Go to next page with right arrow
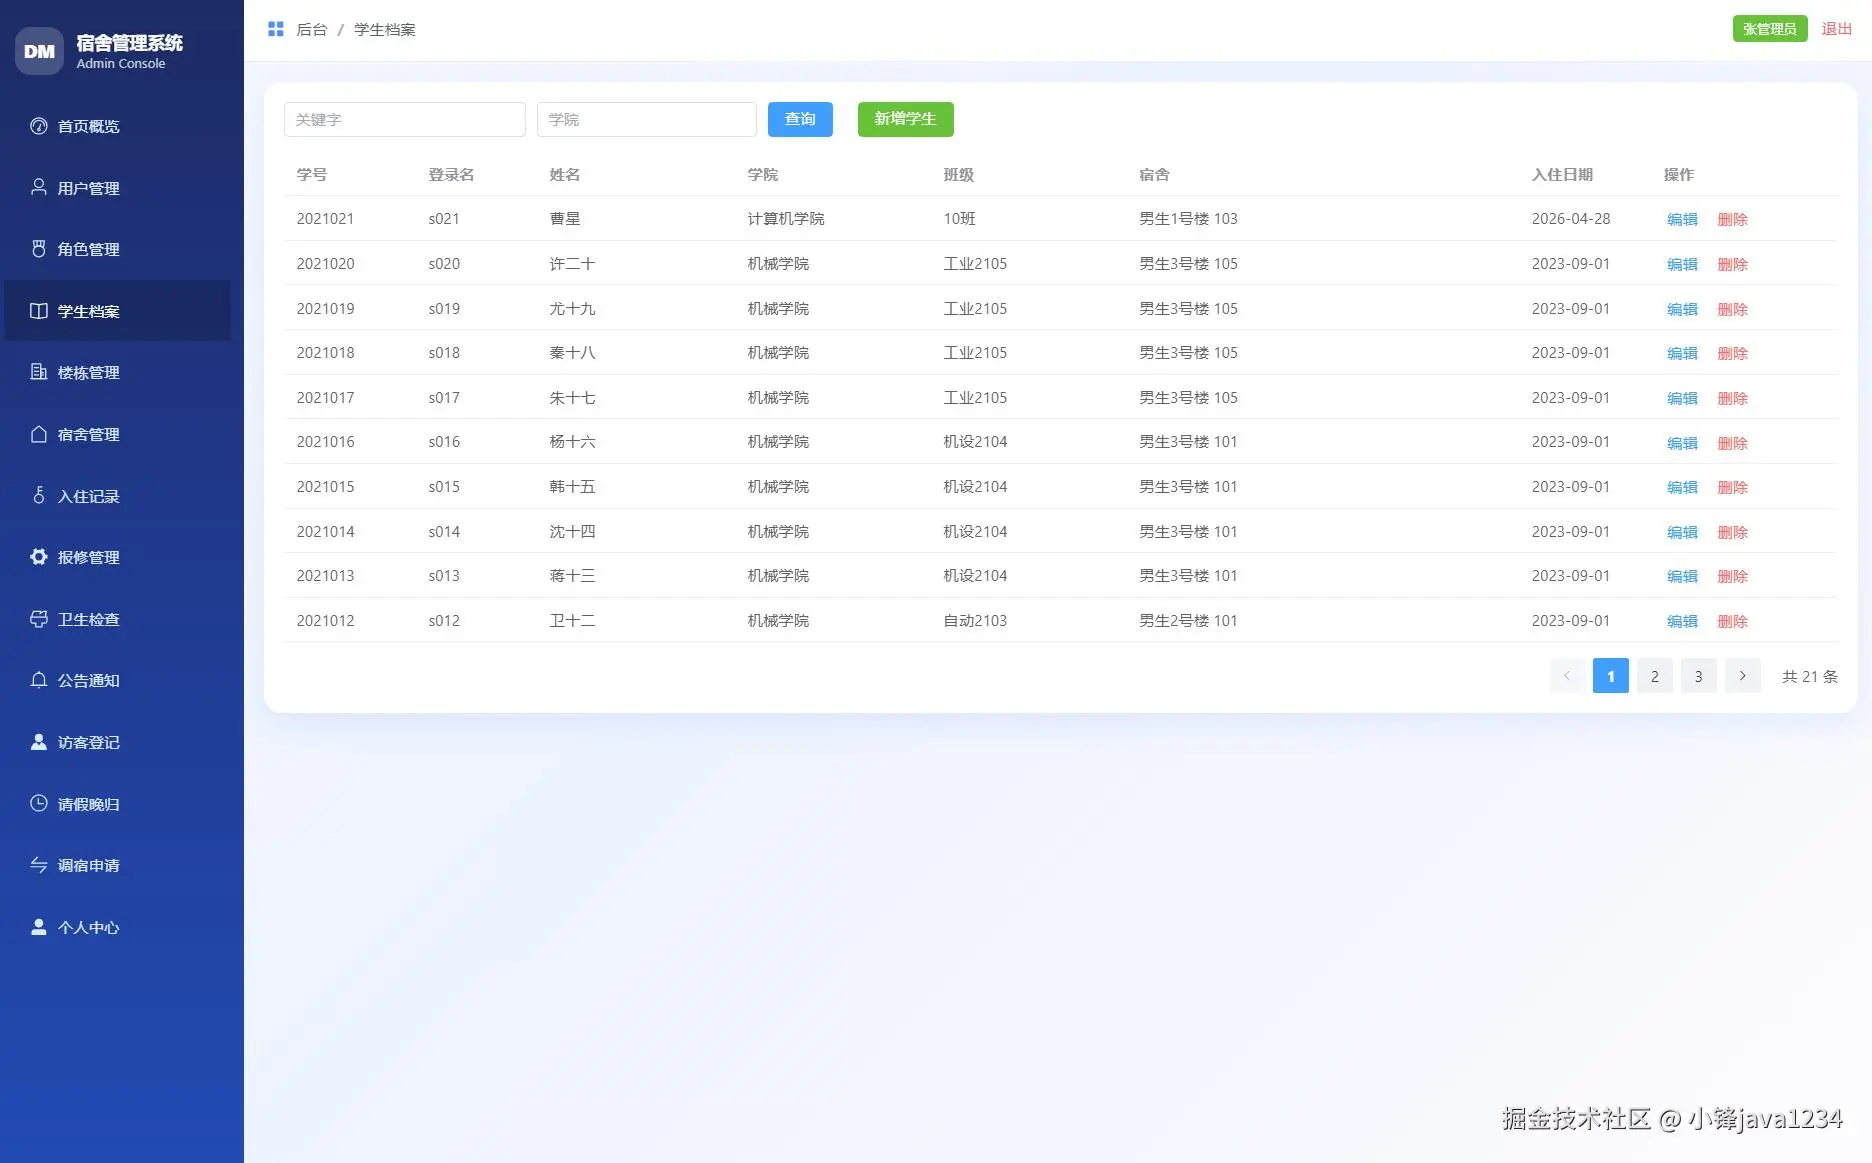 [x=1742, y=676]
